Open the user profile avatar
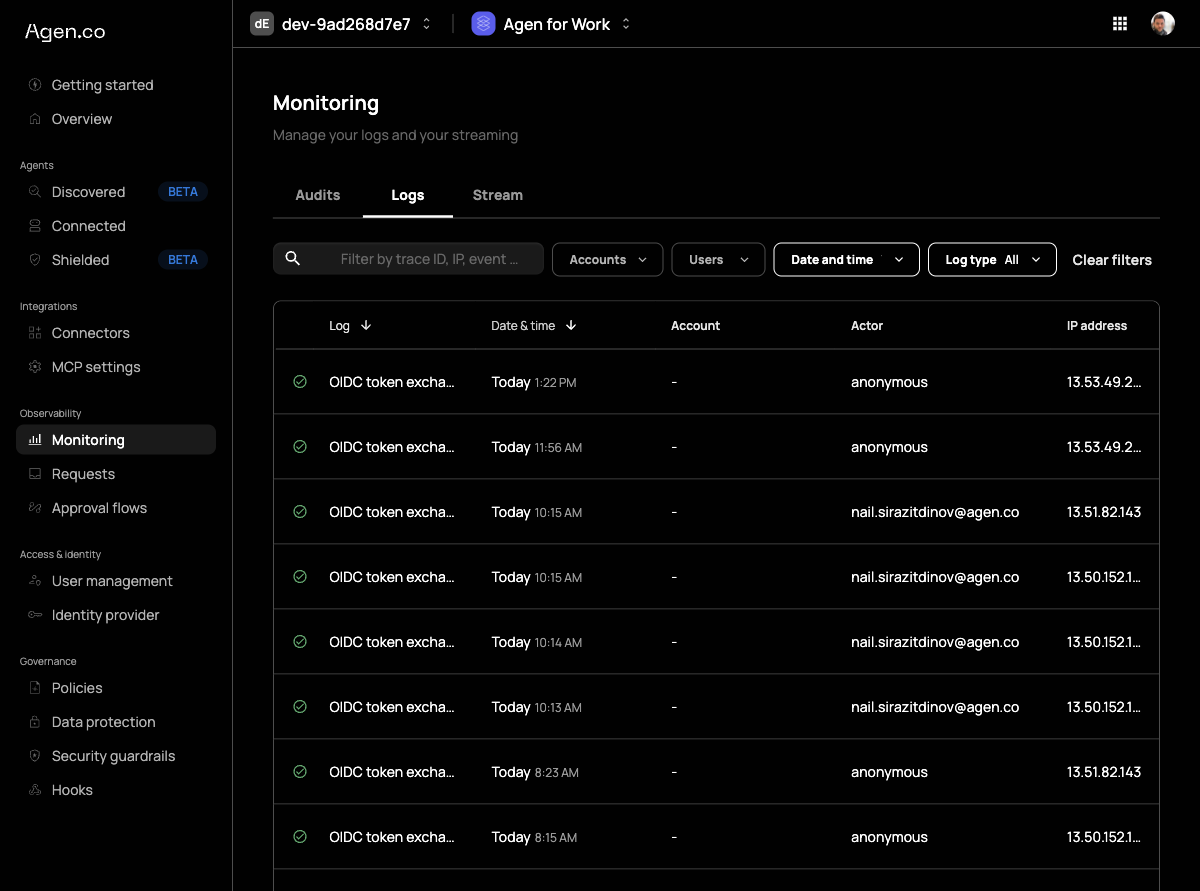 pos(1162,24)
